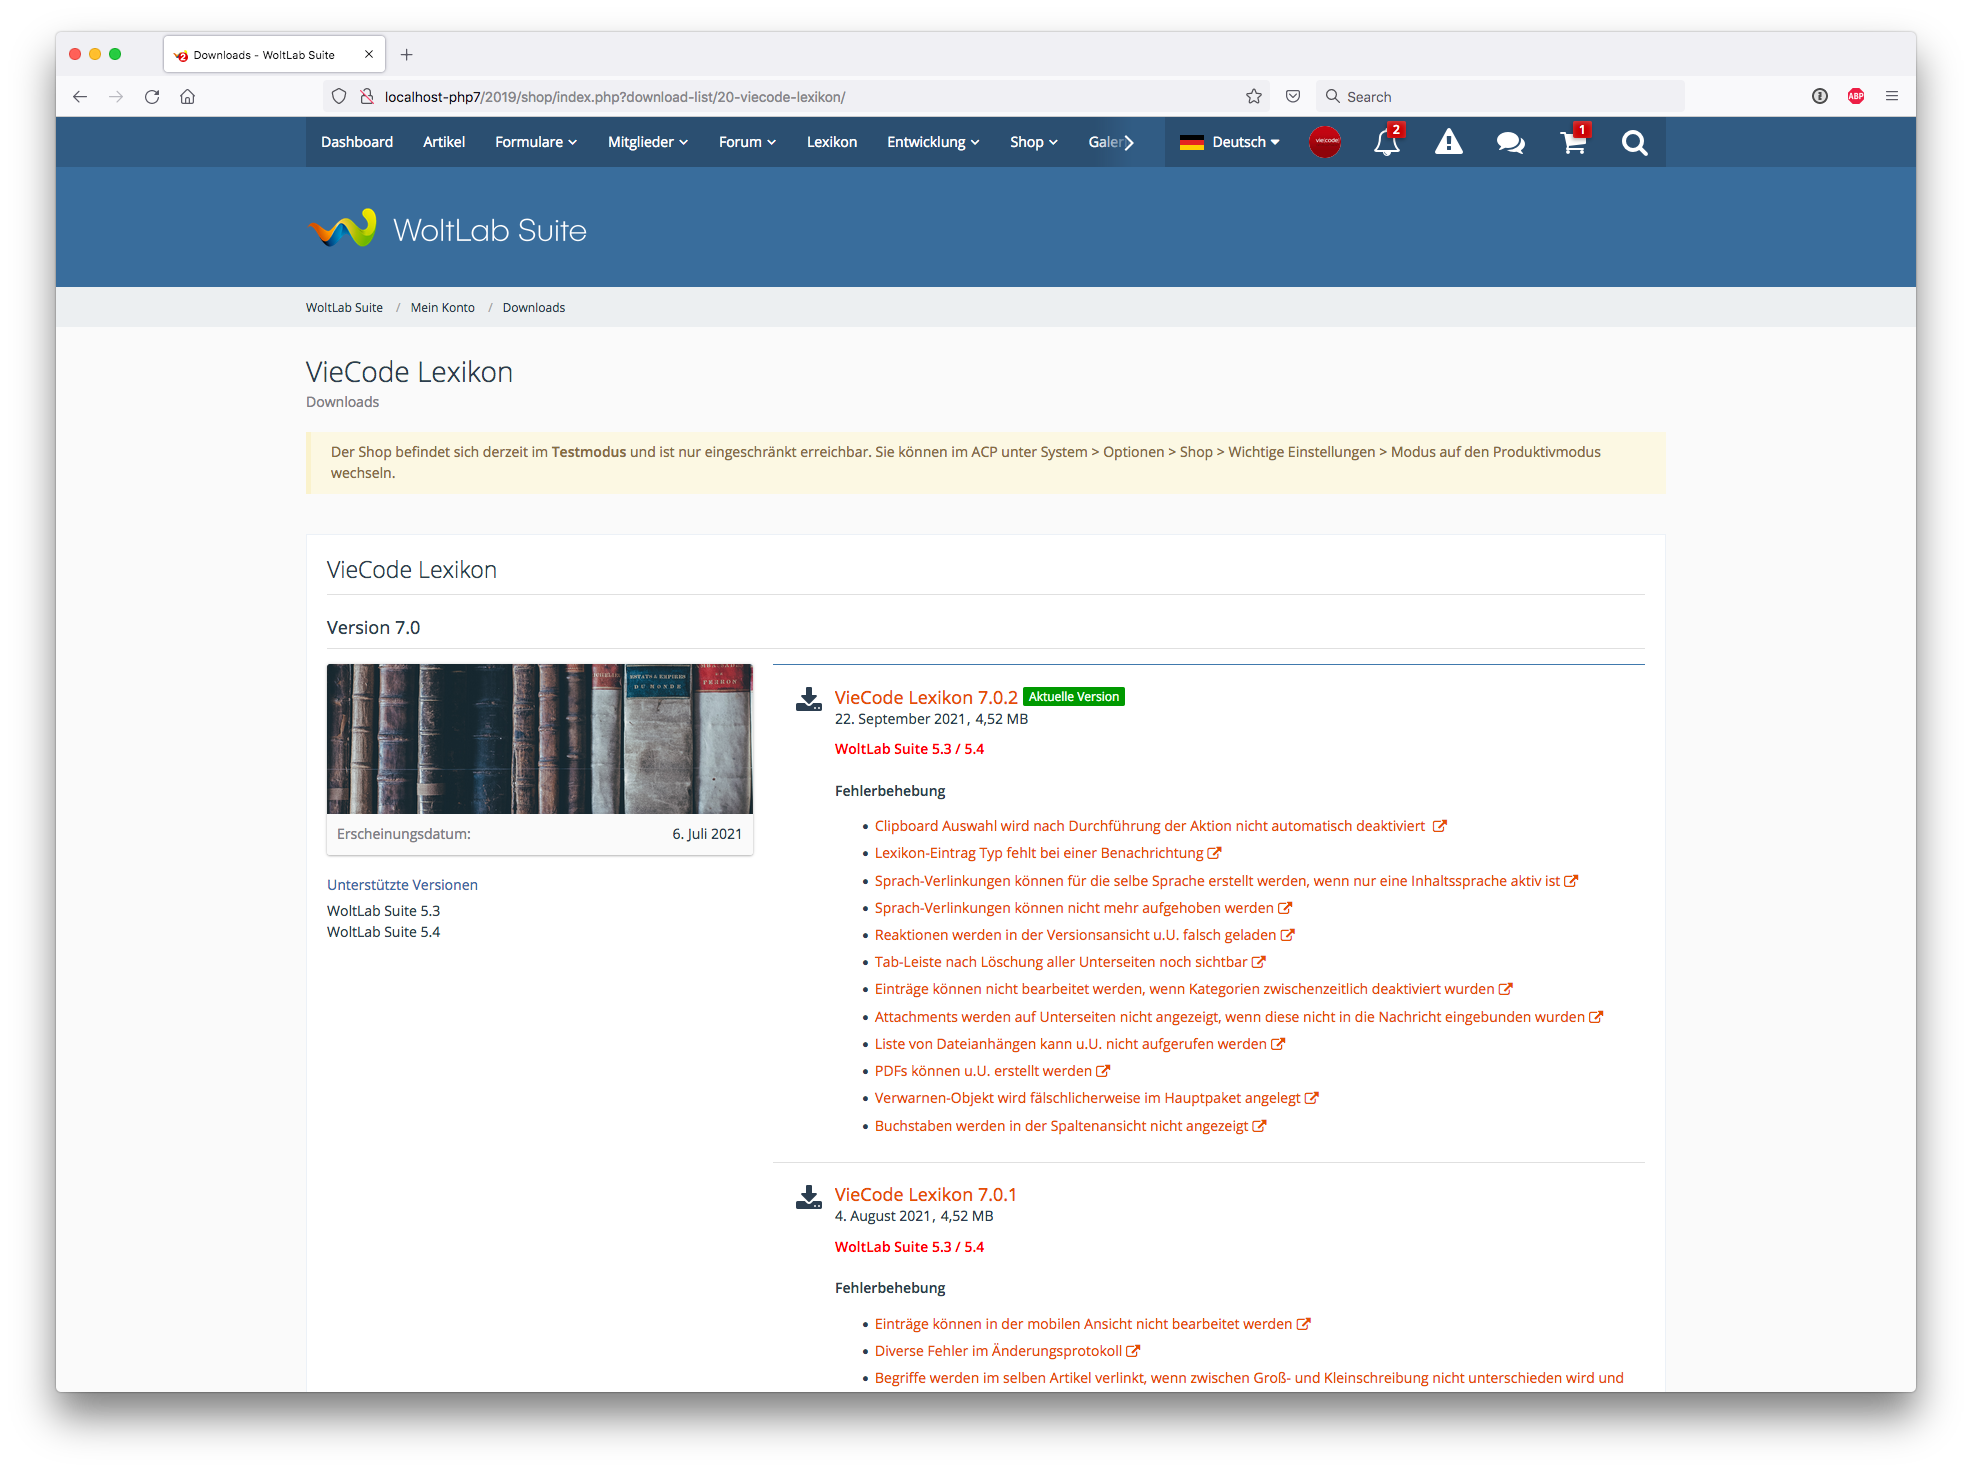1972x1472 pixels.
Task: Go to the Dashboard menu item
Action: click(x=357, y=142)
